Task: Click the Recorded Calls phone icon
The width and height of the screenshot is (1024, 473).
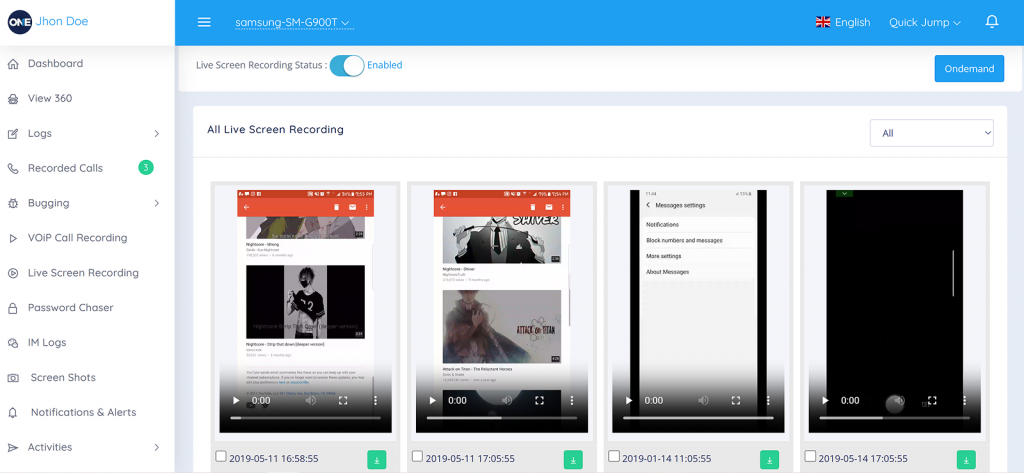Action: pos(12,168)
